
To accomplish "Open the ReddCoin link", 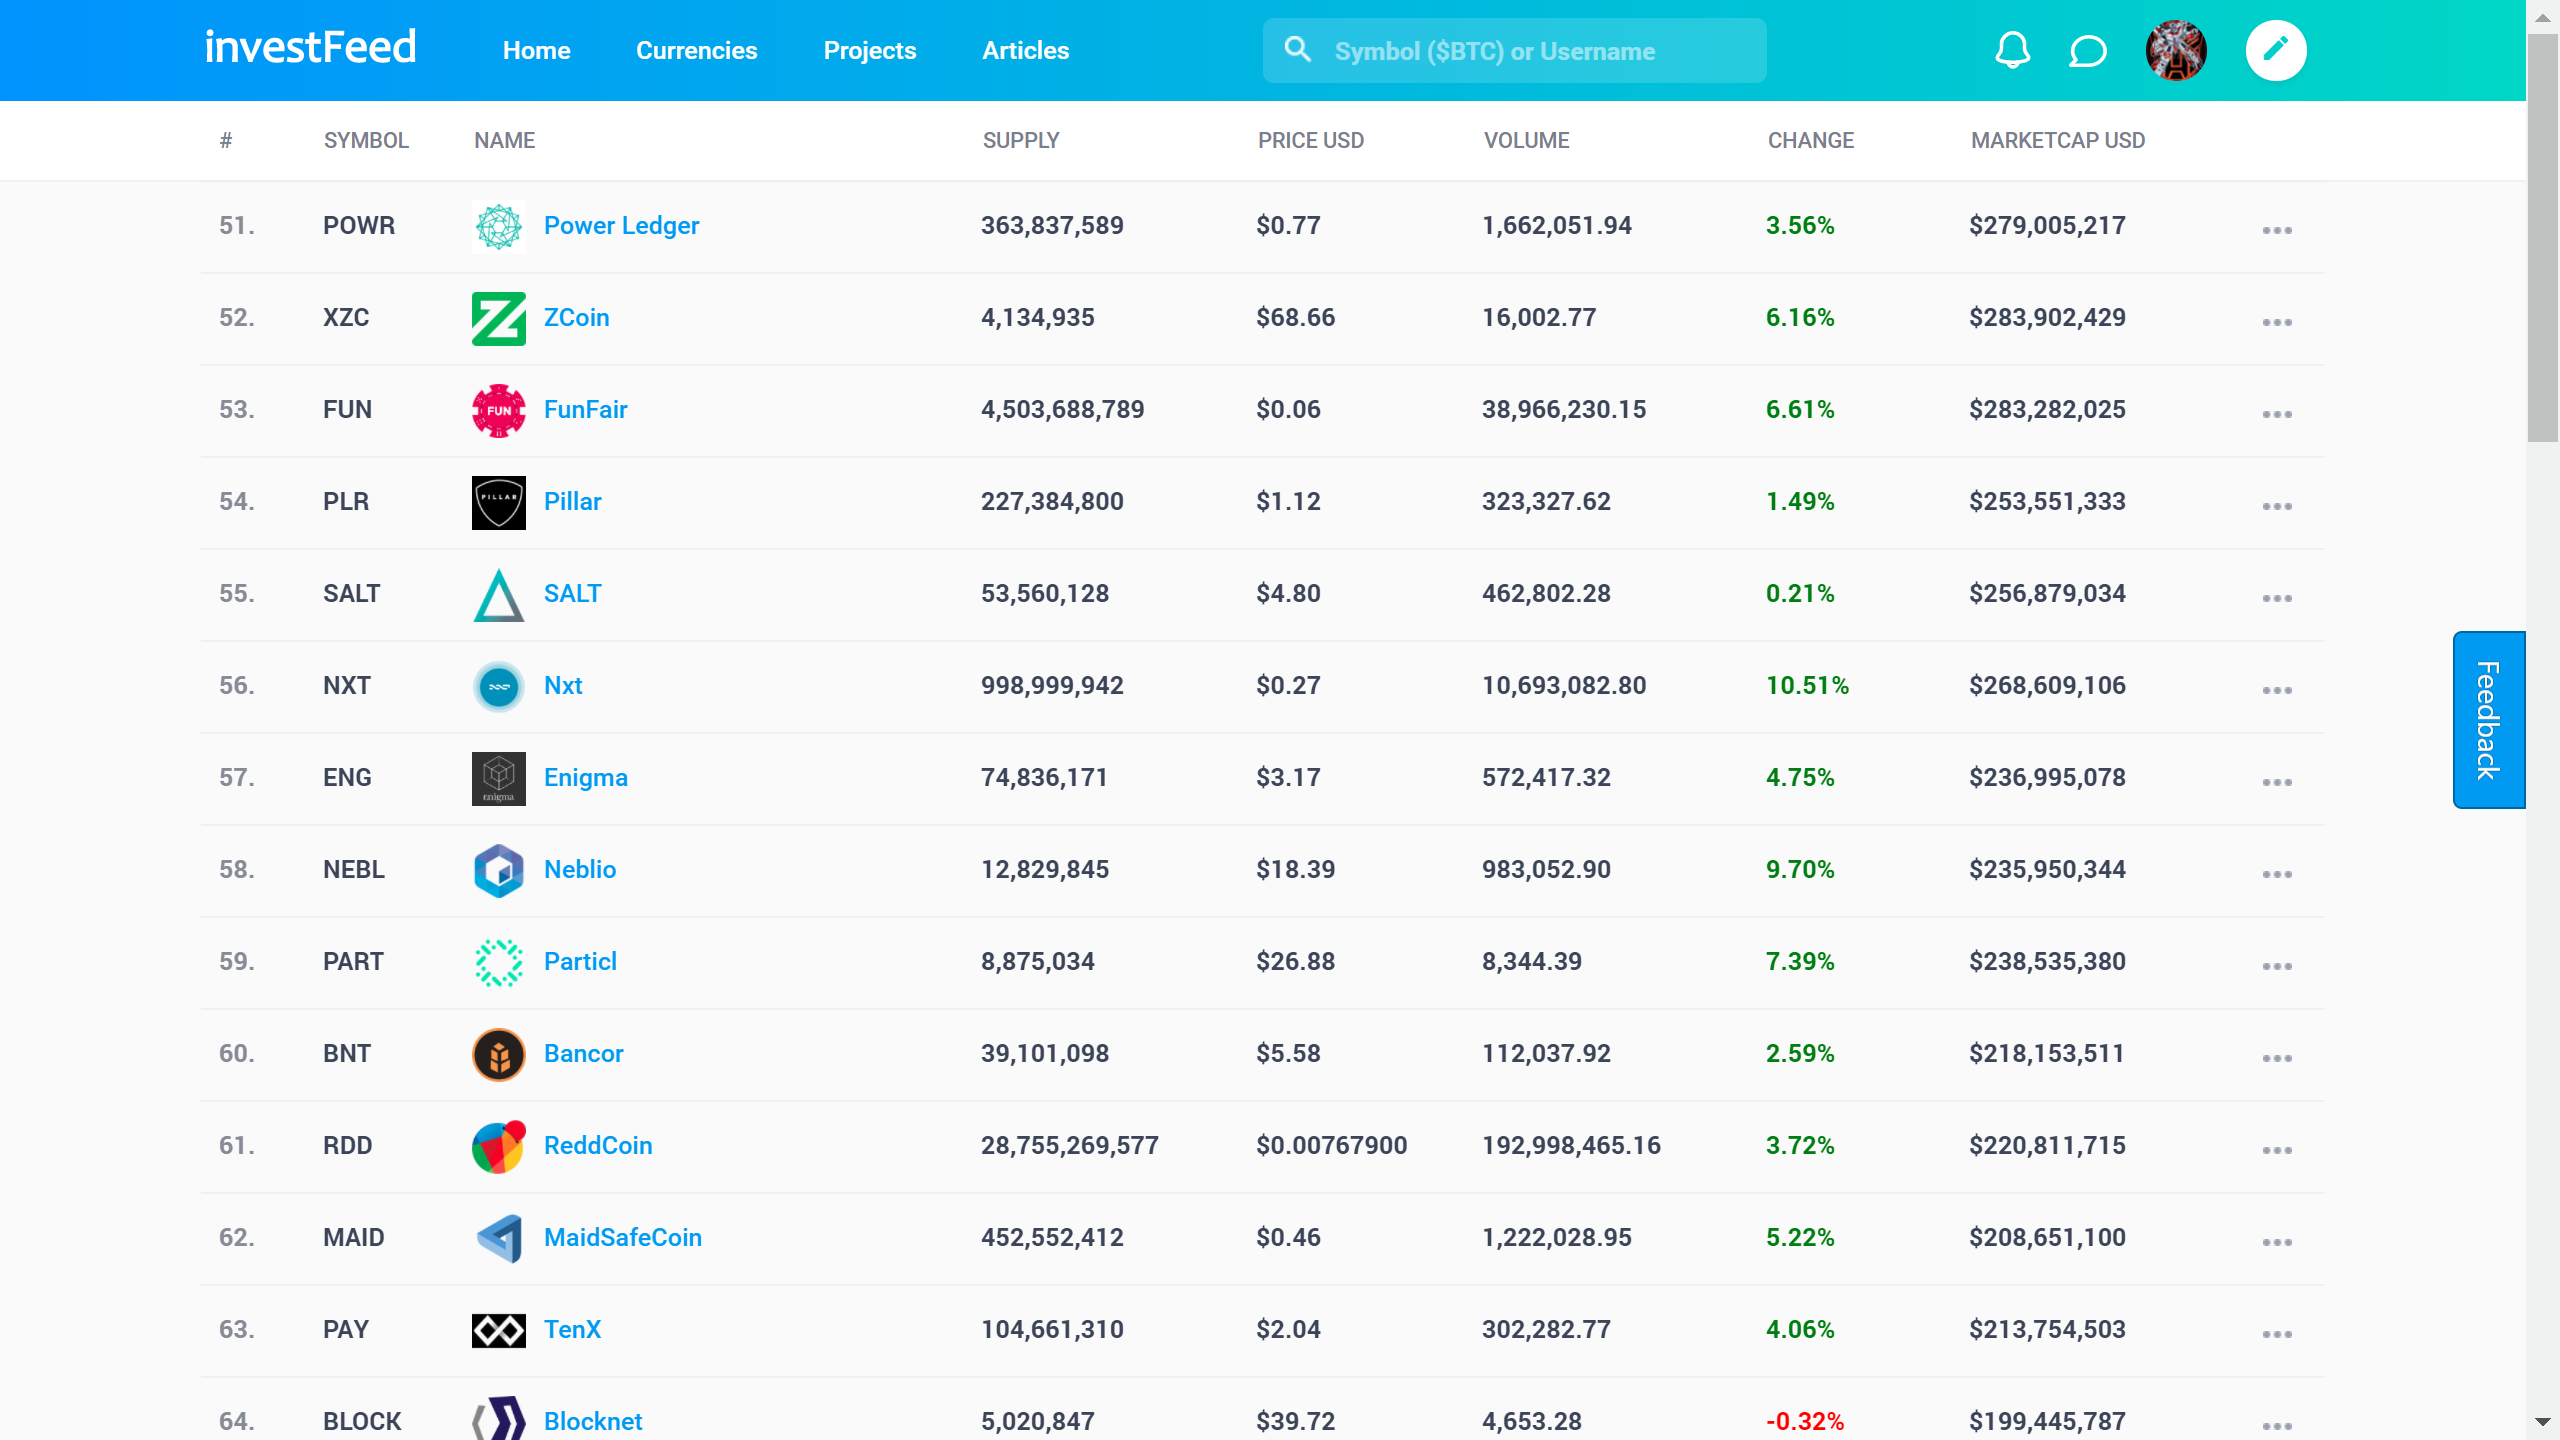I will pyautogui.click(x=598, y=1146).
